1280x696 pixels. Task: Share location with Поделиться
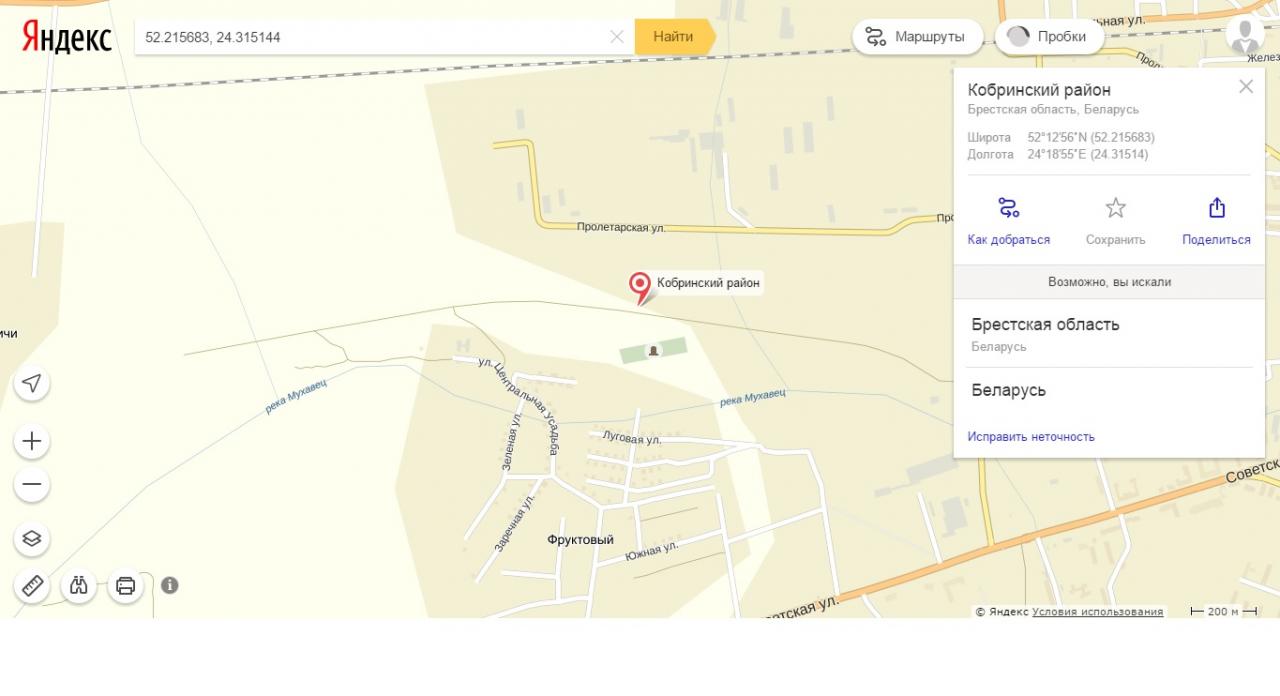[1216, 222]
